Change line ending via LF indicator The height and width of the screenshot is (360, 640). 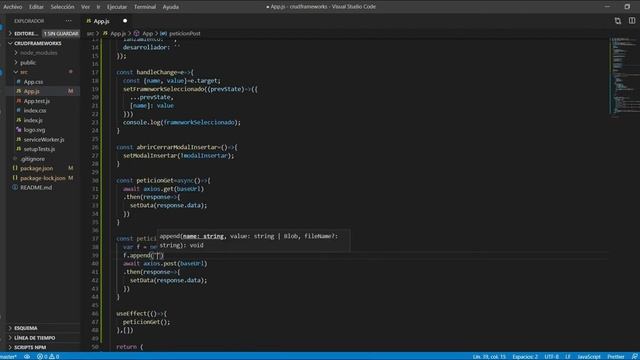pyautogui.click(x=568, y=356)
